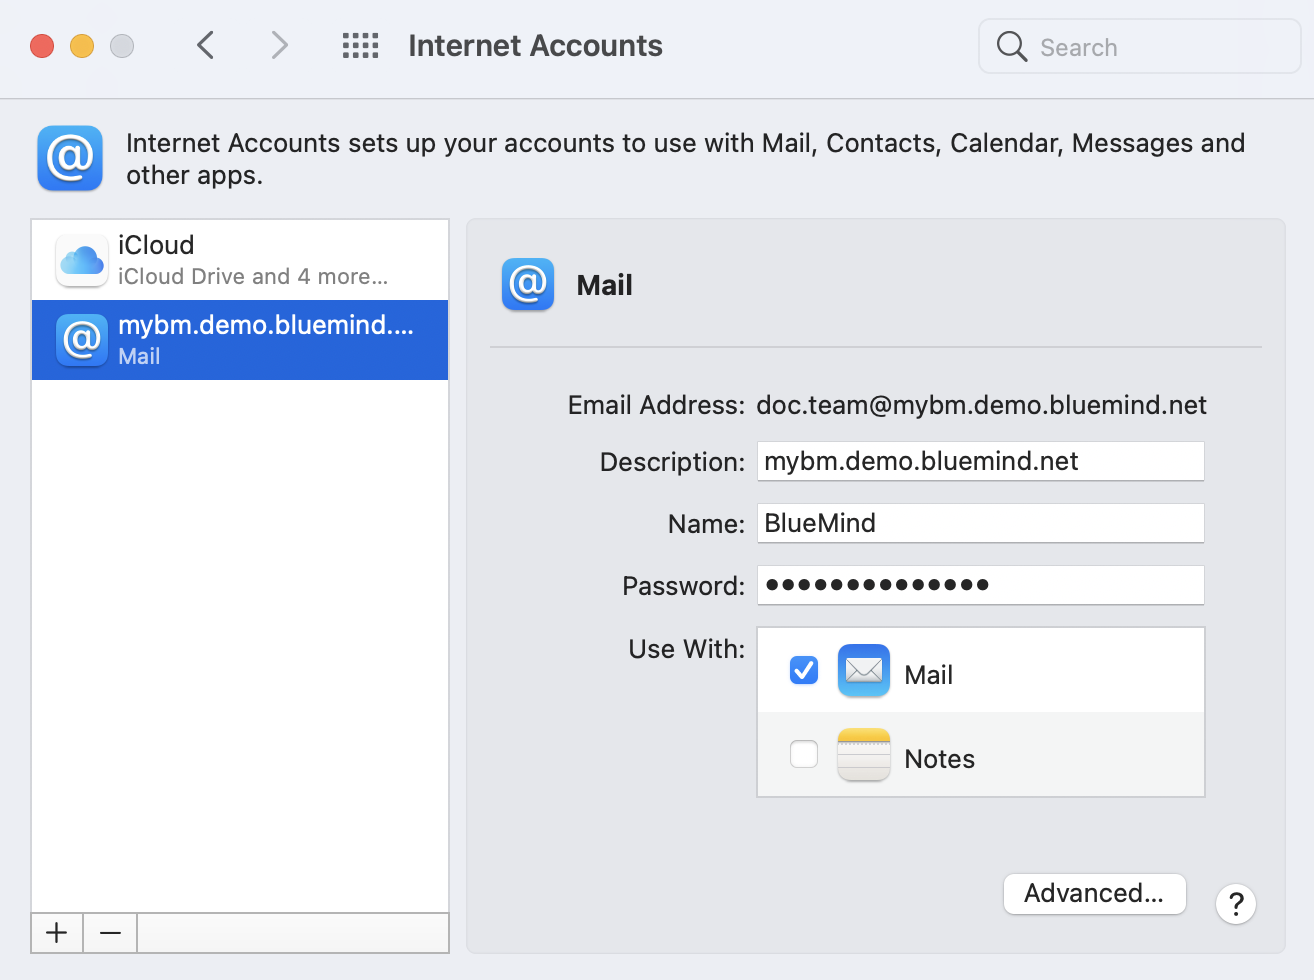Click the Name field containing BlueMind
This screenshot has width=1314, height=980.
click(980, 523)
